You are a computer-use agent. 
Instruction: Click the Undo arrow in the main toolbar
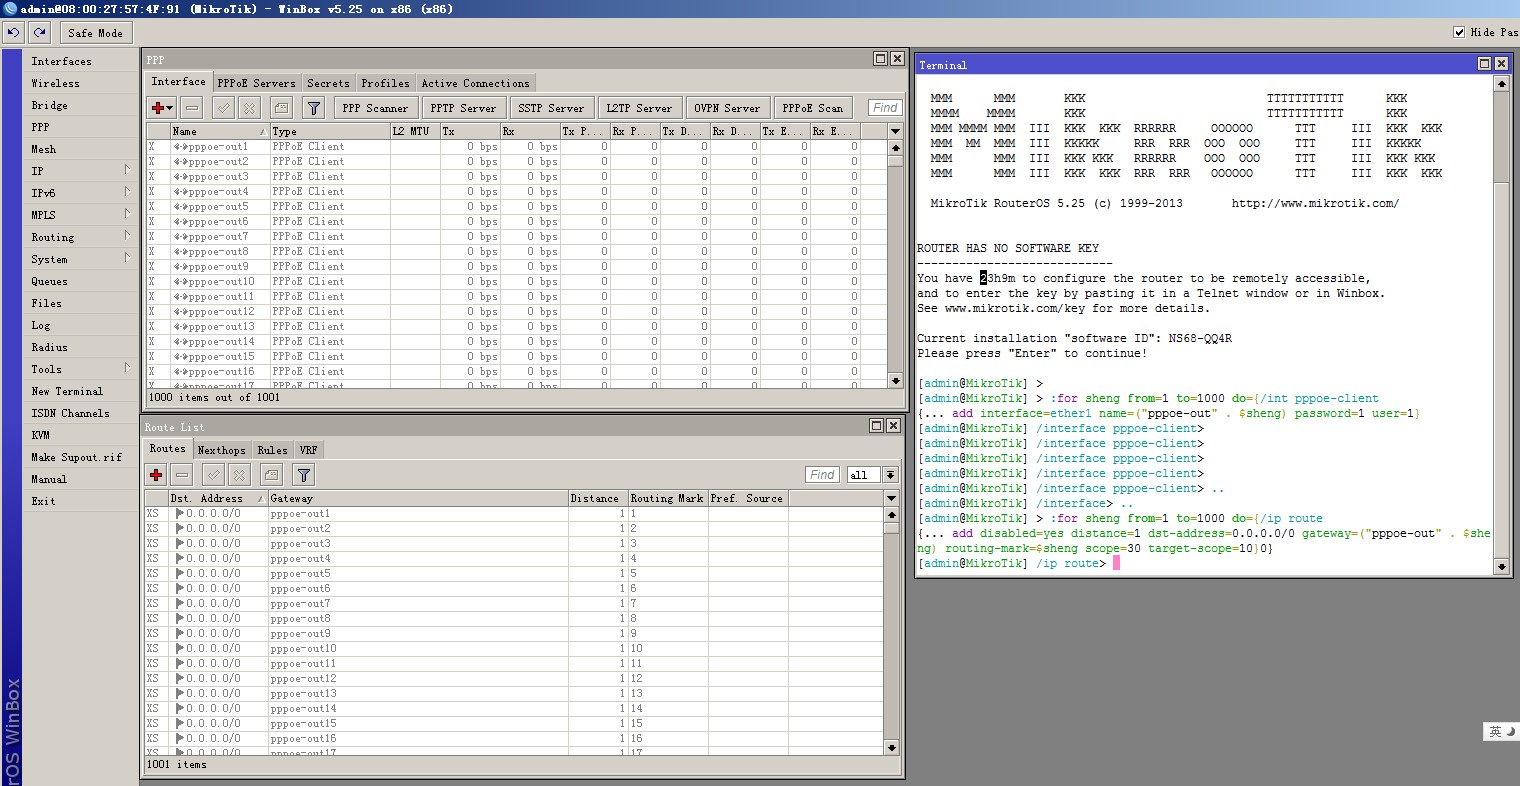pyautogui.click(x=14, y=32)
